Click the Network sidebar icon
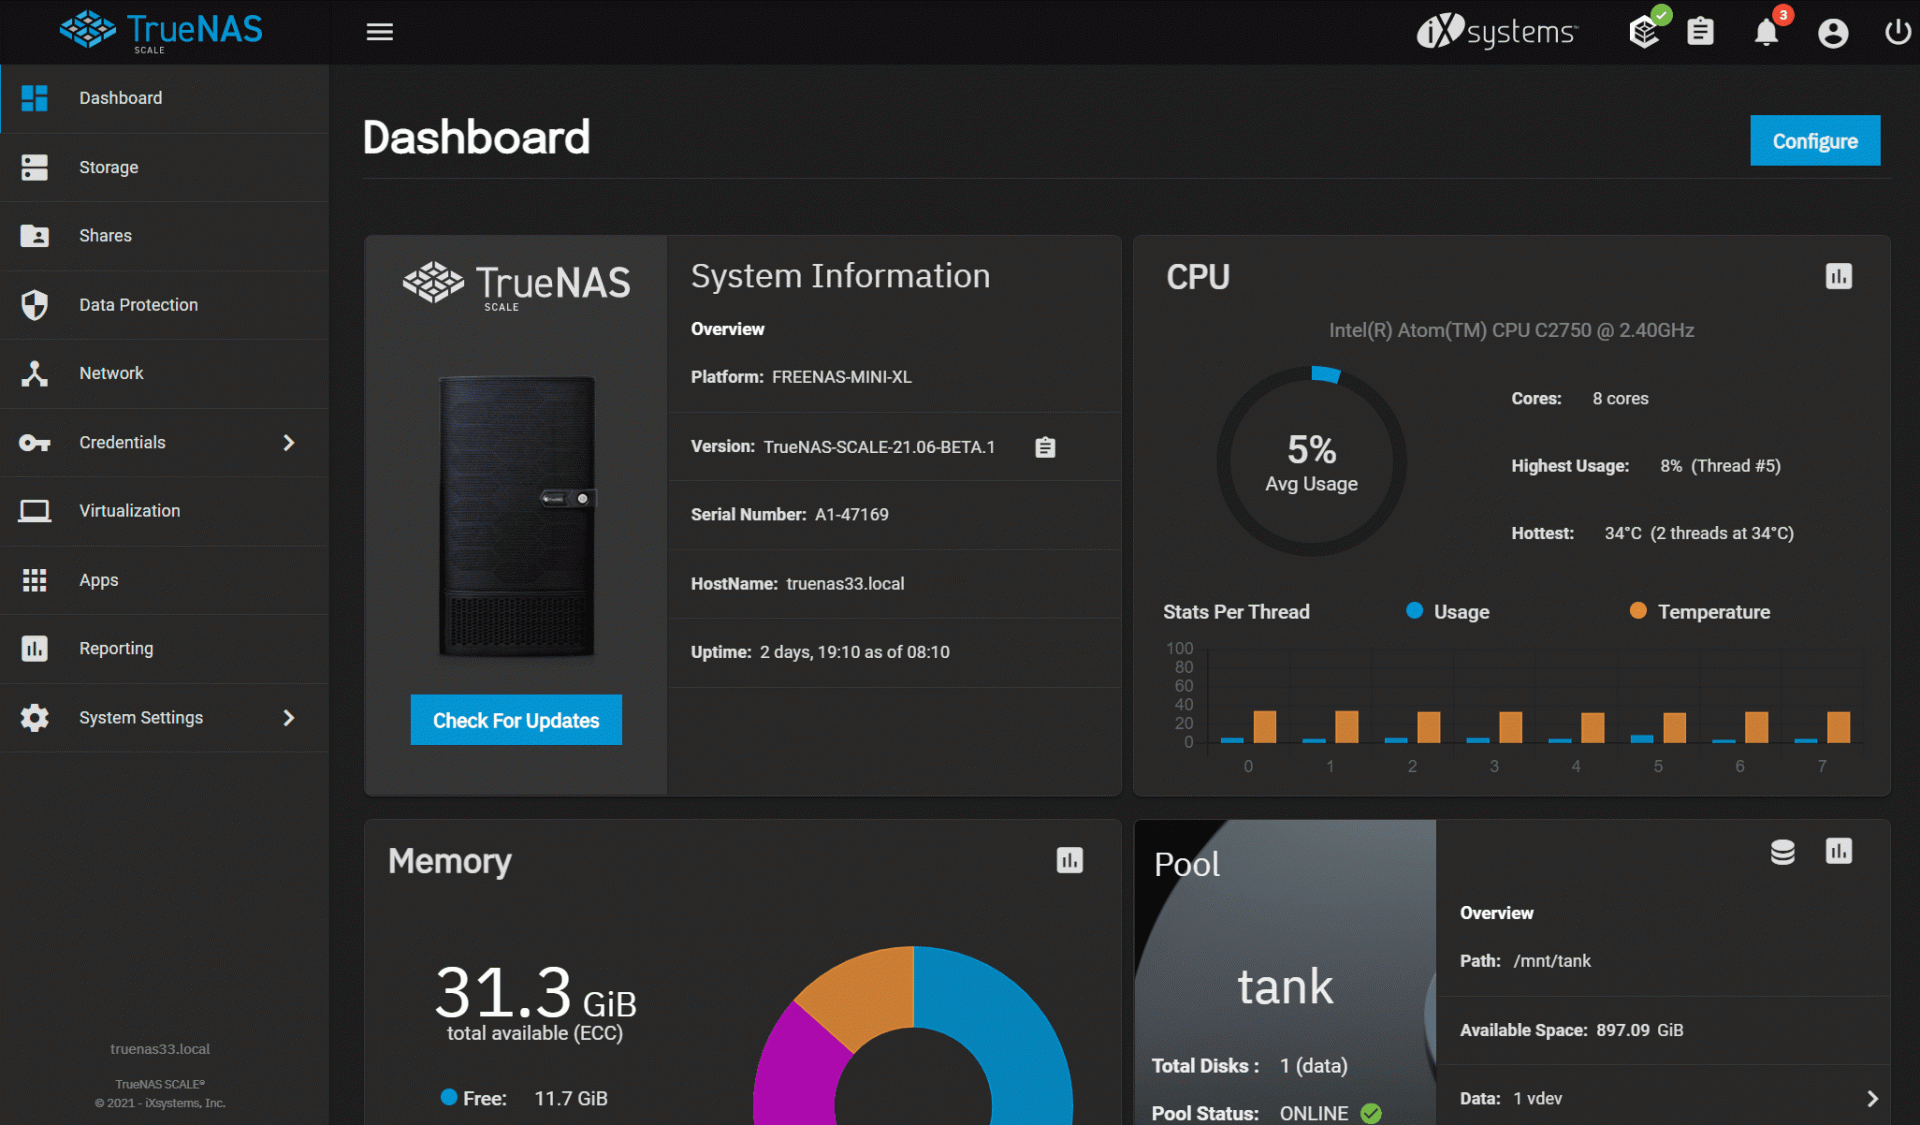 (x=35, y=373)
